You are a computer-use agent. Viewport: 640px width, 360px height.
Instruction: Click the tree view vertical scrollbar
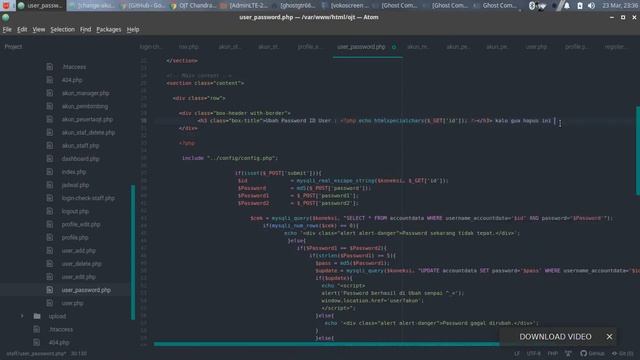133,252
